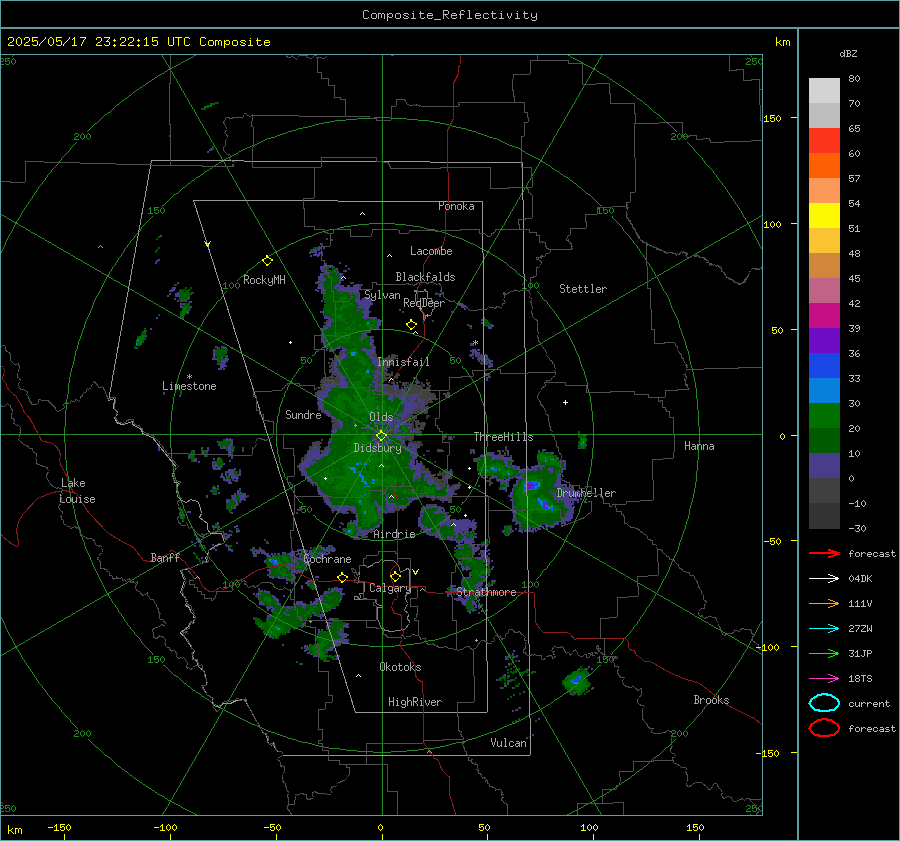Click the RockyMH label
This screenshot has height=841, width=900.
(x=264, y=280)
